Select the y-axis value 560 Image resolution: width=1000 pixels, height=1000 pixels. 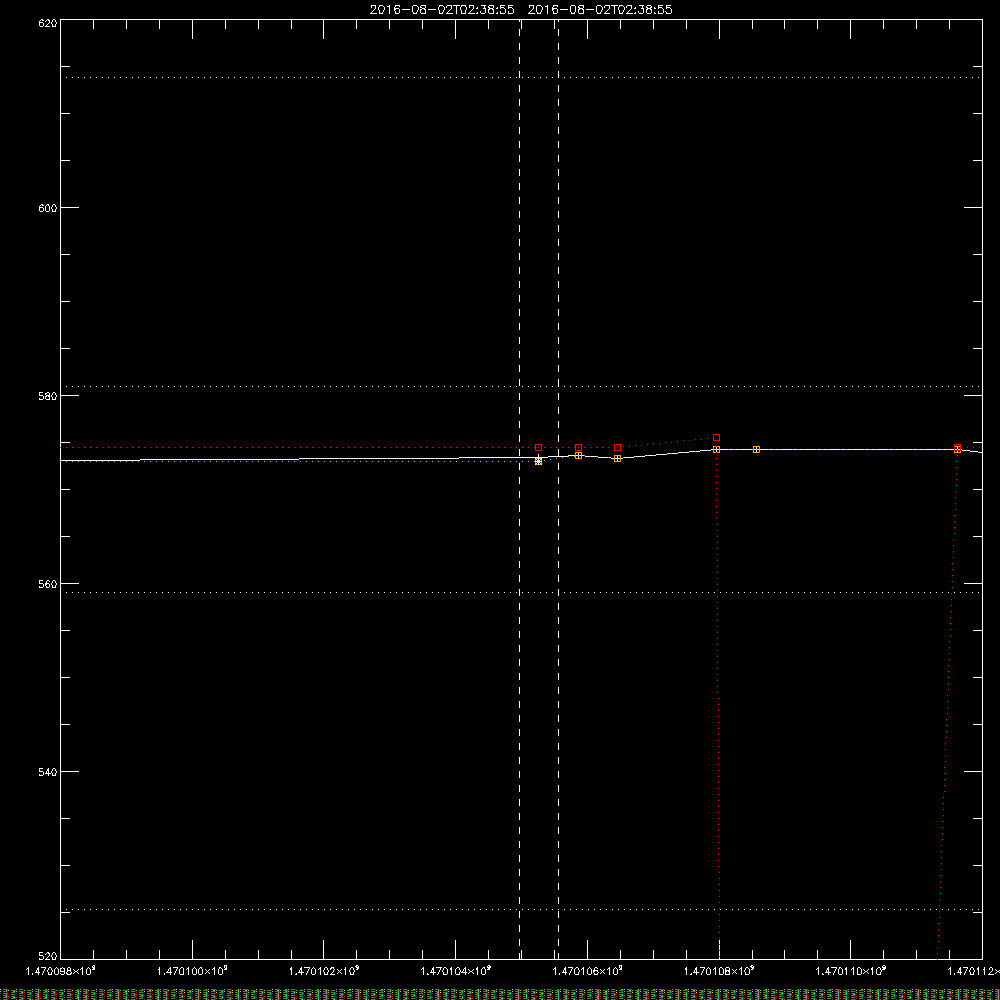tap(48, 584)
